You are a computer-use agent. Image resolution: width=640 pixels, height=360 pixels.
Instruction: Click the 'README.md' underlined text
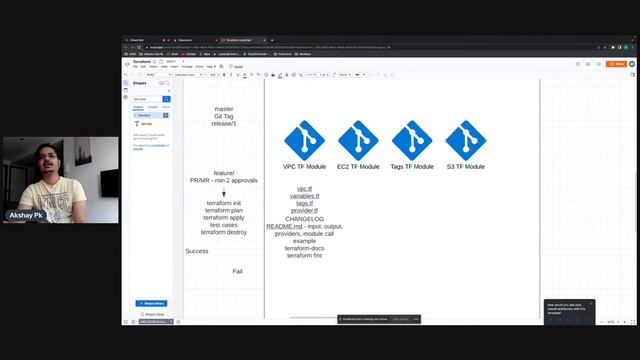coord(284,227)
